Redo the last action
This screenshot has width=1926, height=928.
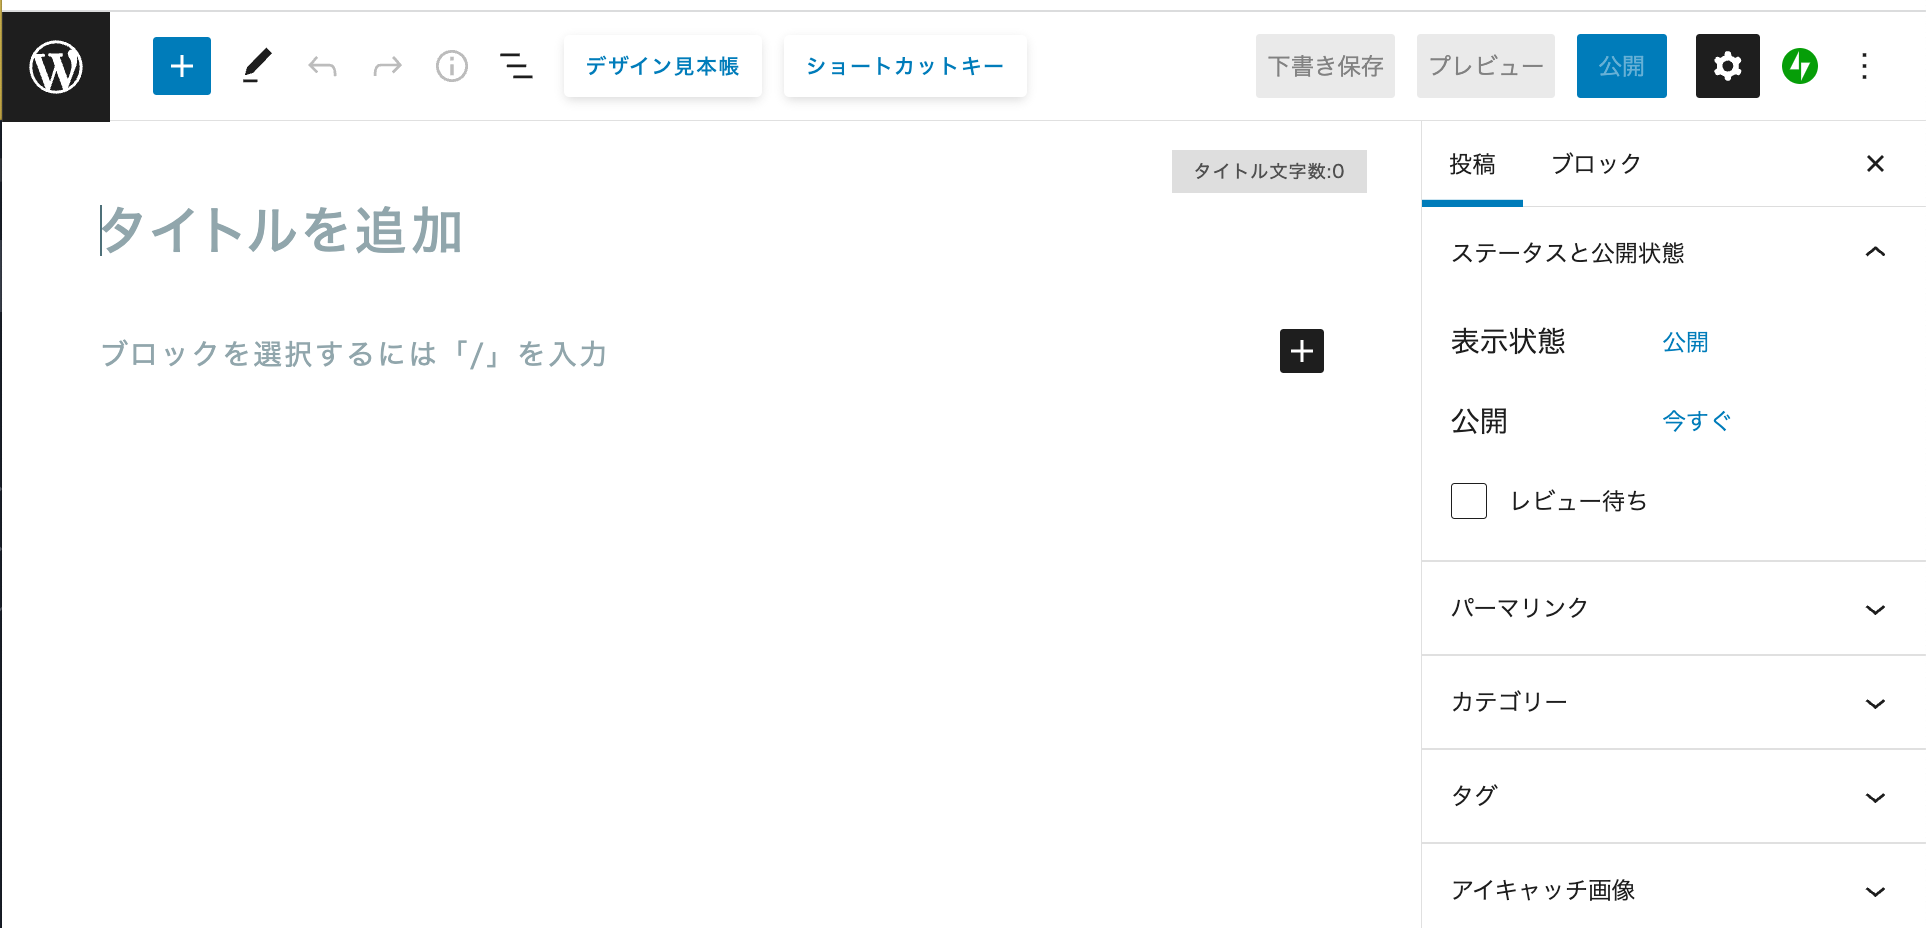pyautogui.click(x=387, y=67)
